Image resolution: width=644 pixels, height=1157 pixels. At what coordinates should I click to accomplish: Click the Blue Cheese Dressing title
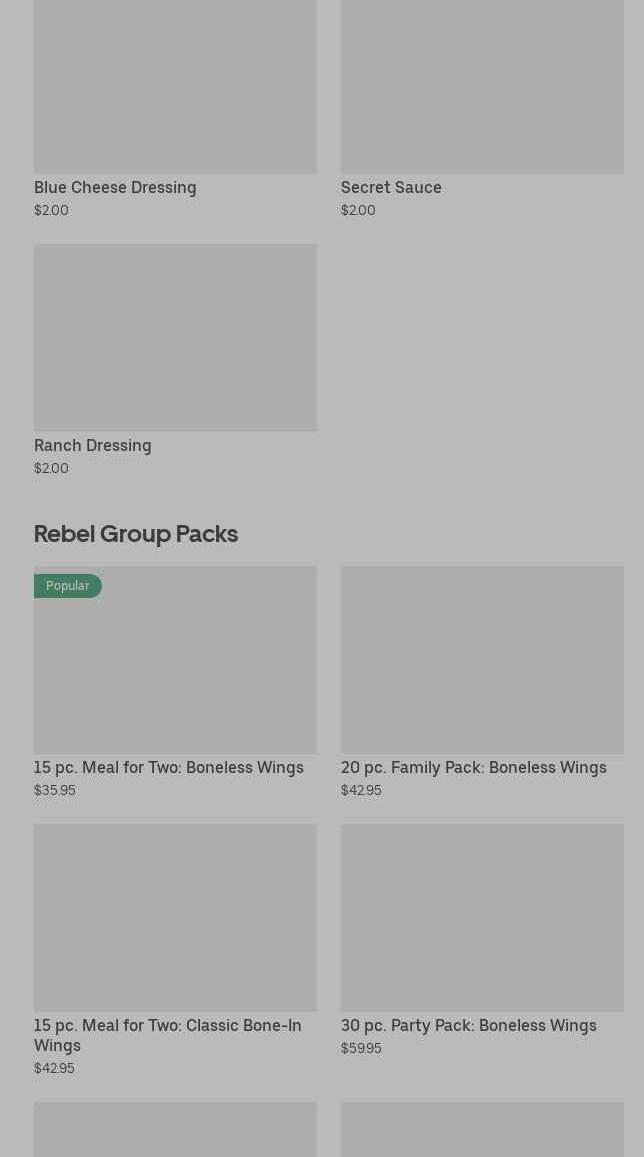pyautogui.click(x=115, y=187)
